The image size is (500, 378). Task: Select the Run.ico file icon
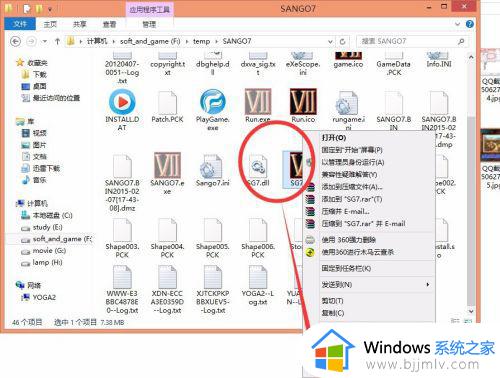tap(303, 101)
